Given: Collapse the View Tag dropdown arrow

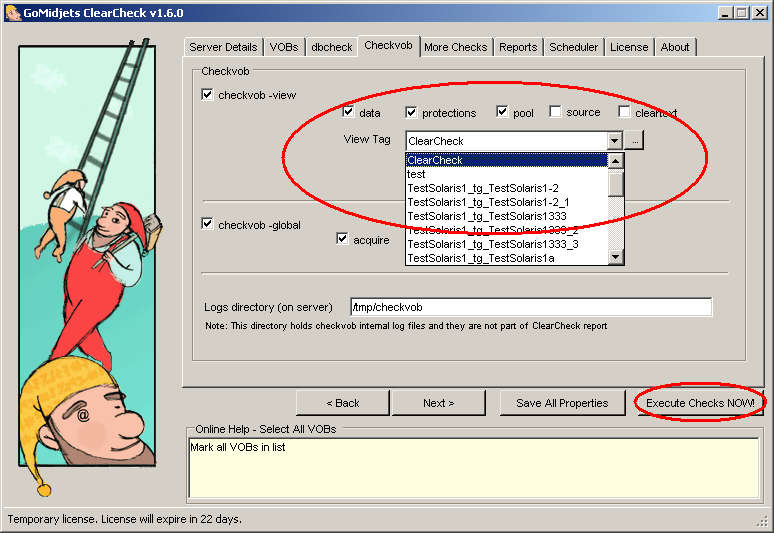Looking at the screenshot, I should pos(614,141).
